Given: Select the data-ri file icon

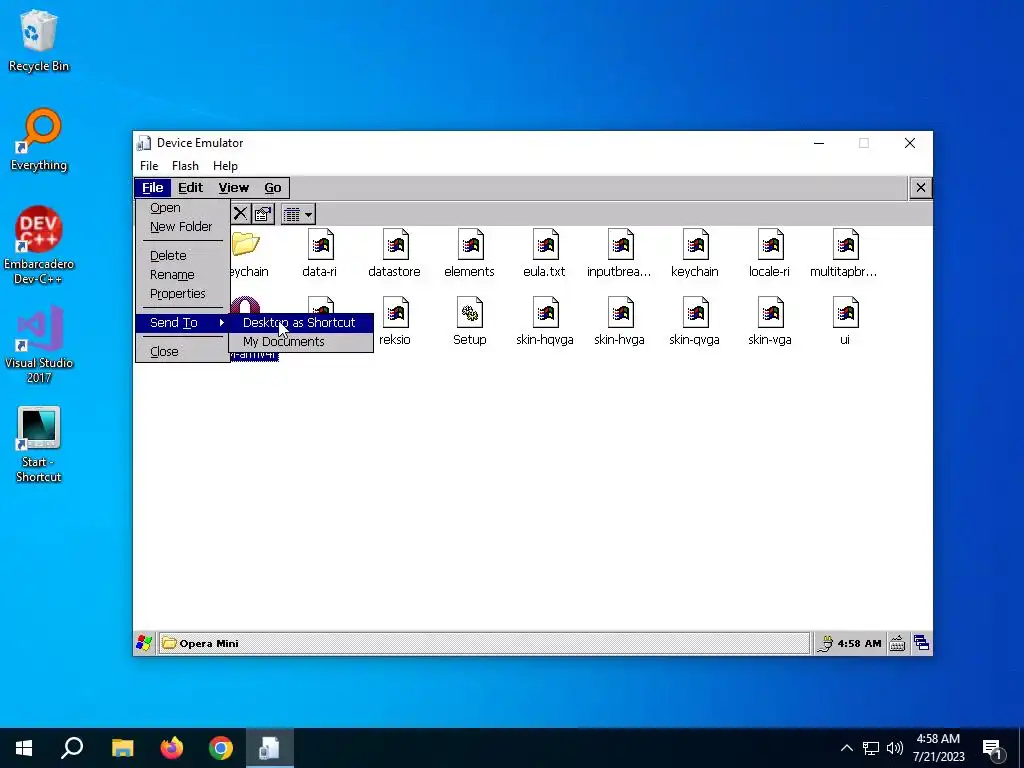Looking at the screenshot, I should pos(320,245).
